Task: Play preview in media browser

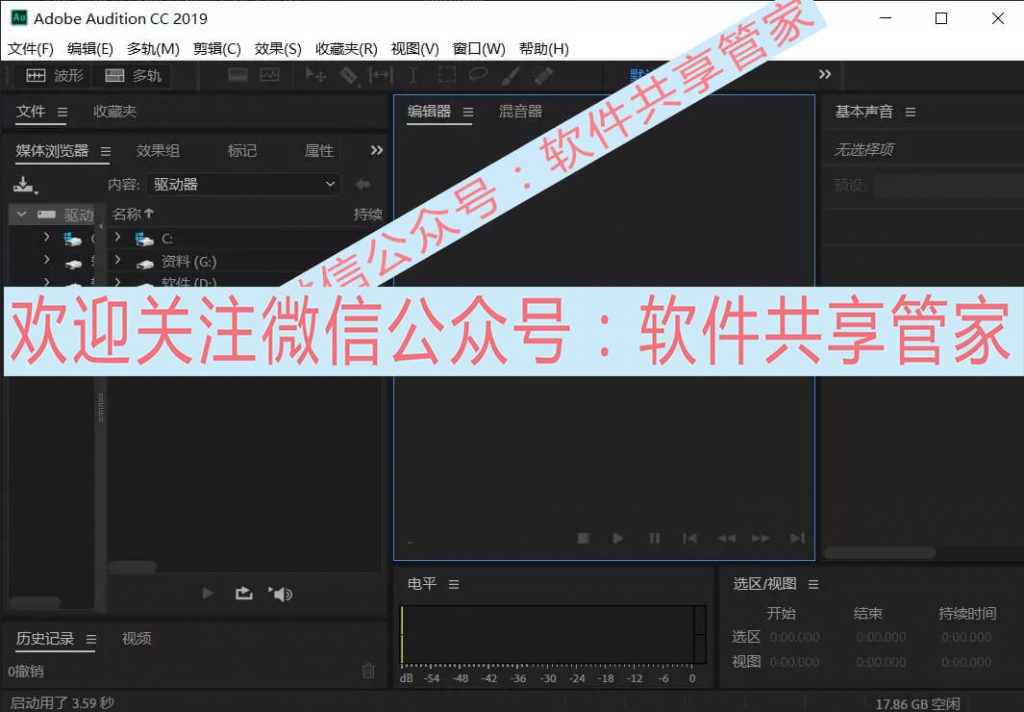Action: click(208, 593)
